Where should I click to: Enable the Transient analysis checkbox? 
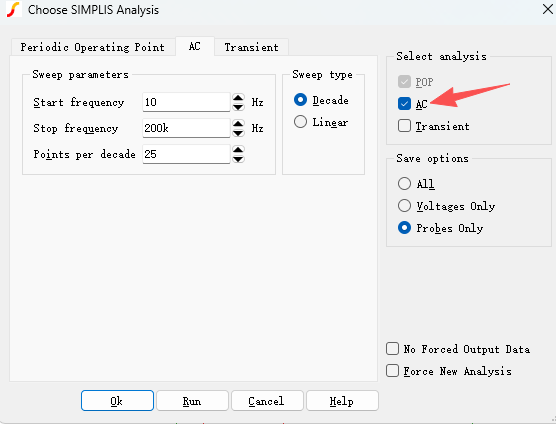coord(404,126)
